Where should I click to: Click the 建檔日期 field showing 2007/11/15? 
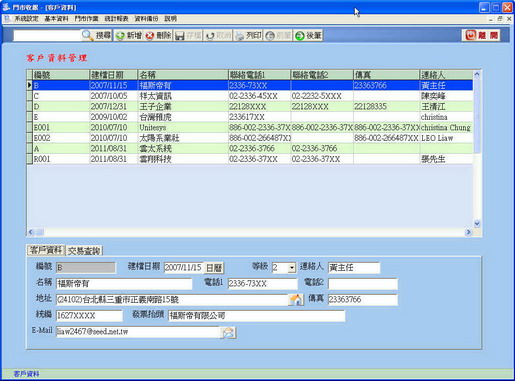pyautogui.click(x=183, y=268)
